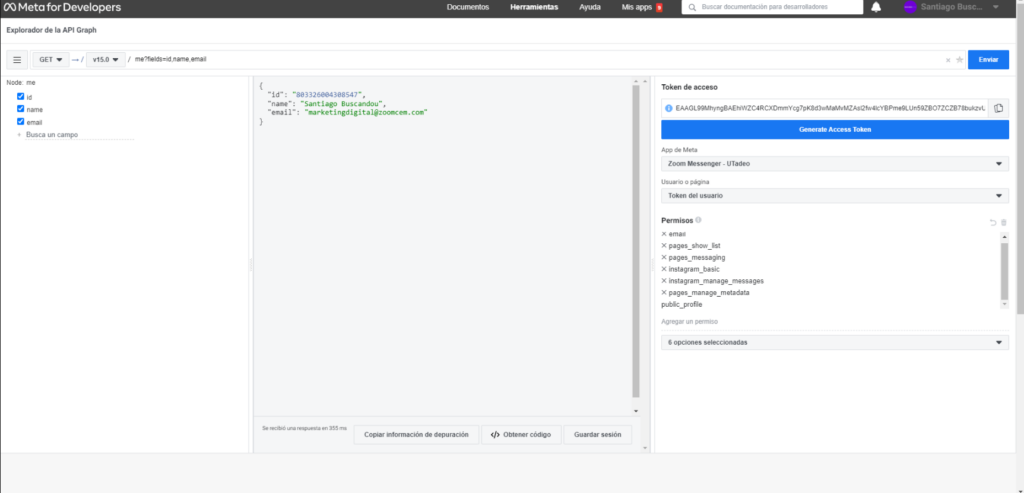Uncheck the id field checkbox

[20, 97]
